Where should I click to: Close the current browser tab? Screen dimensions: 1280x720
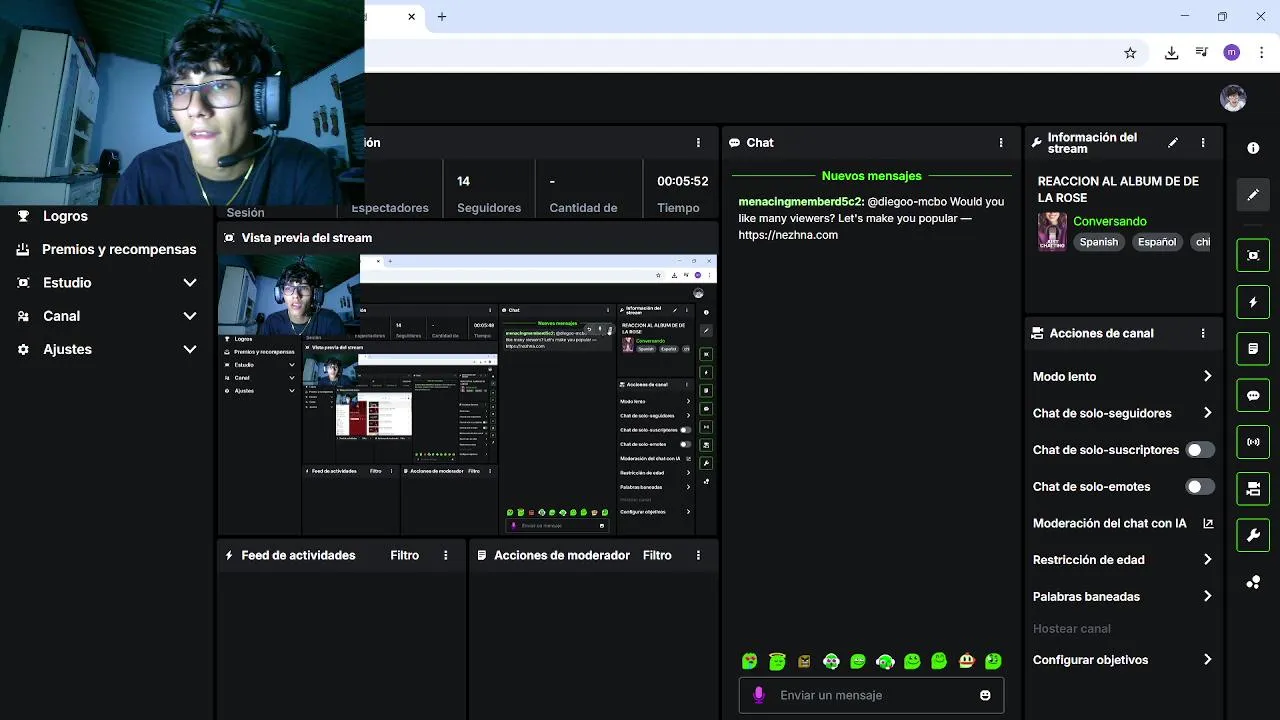pyautogui.click(x=412, y=16)
